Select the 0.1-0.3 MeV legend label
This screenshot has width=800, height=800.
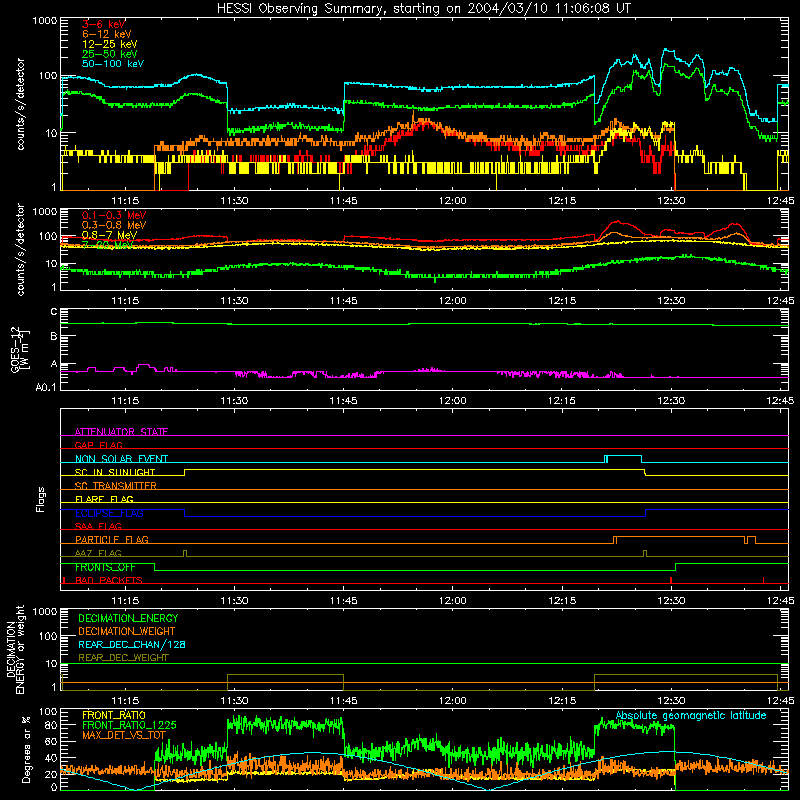[114, 215]
